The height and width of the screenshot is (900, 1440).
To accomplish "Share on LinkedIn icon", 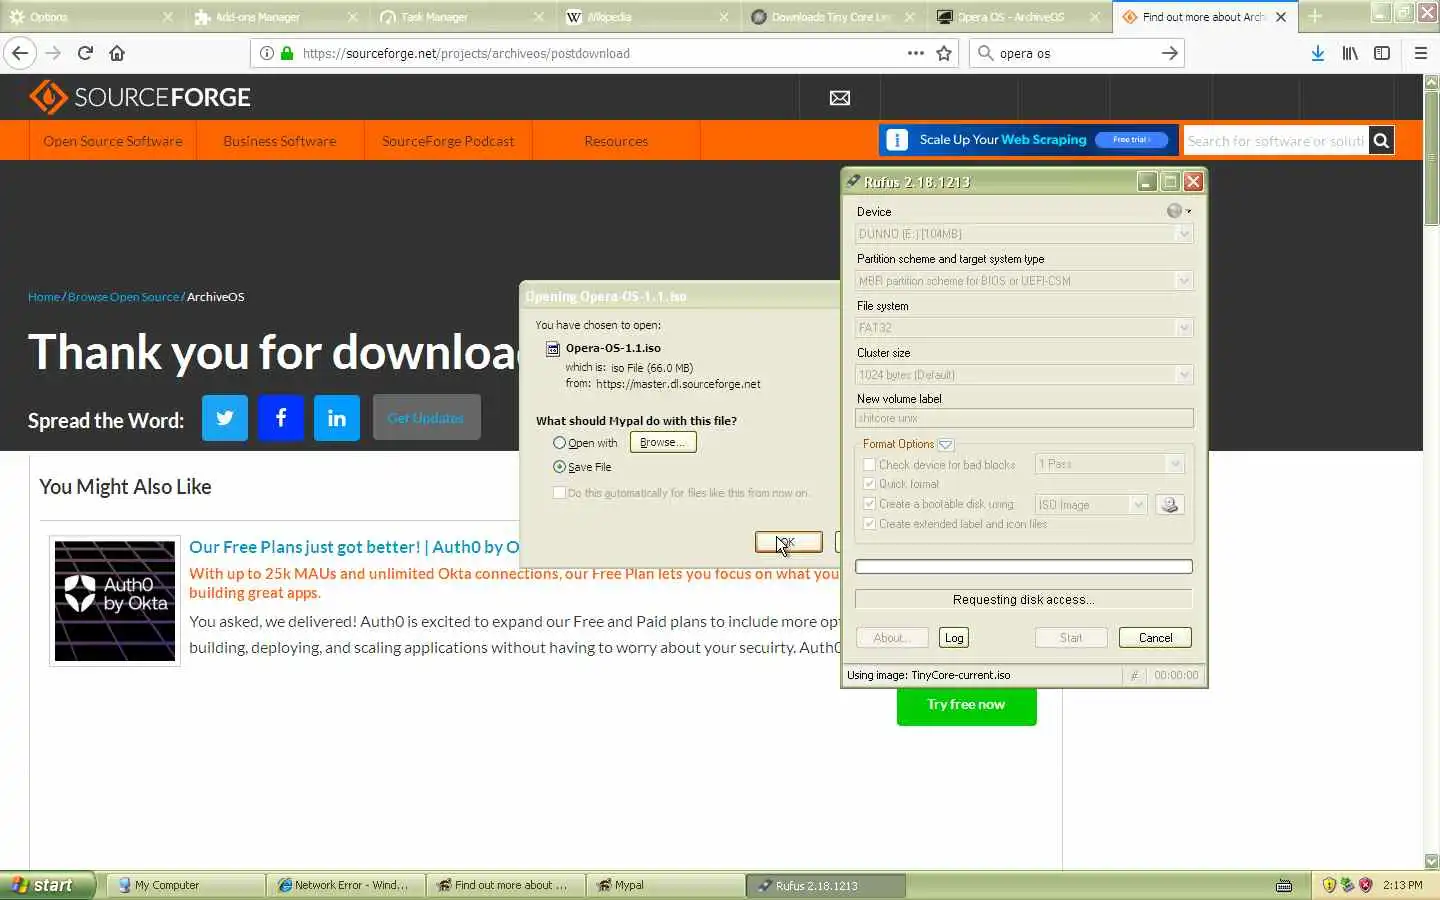I will point(337,418).
